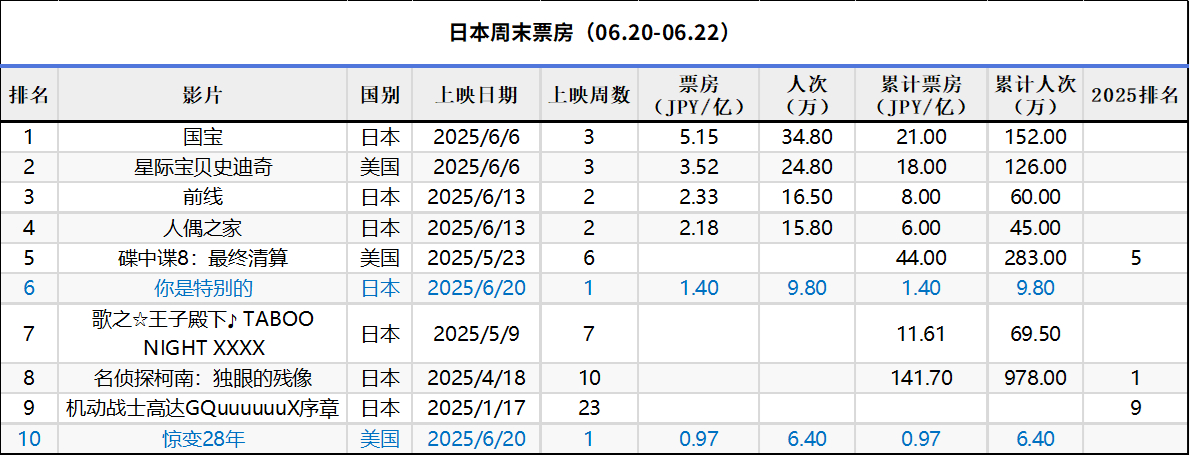
Task: Select cumulative attendance 126.00
Action: [x=1035, y=168]
